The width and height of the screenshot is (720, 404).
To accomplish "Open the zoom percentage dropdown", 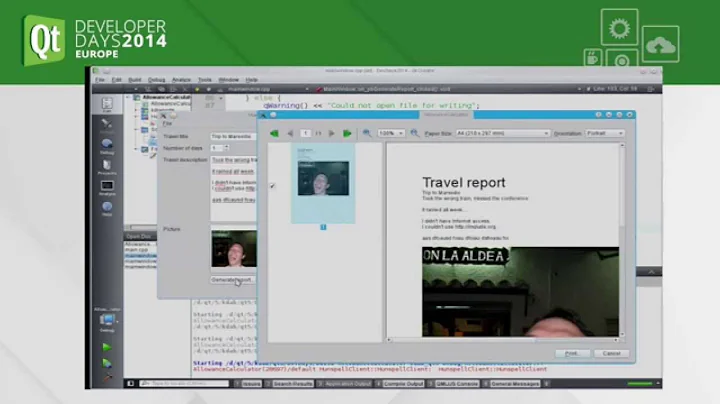I will 391,133.
